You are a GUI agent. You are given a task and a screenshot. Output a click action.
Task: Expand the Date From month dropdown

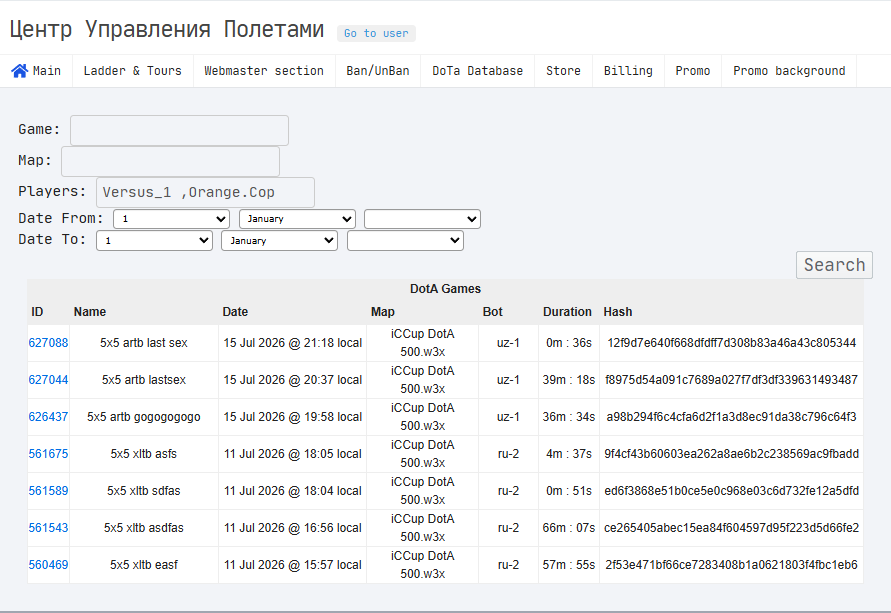coord(297,219)
